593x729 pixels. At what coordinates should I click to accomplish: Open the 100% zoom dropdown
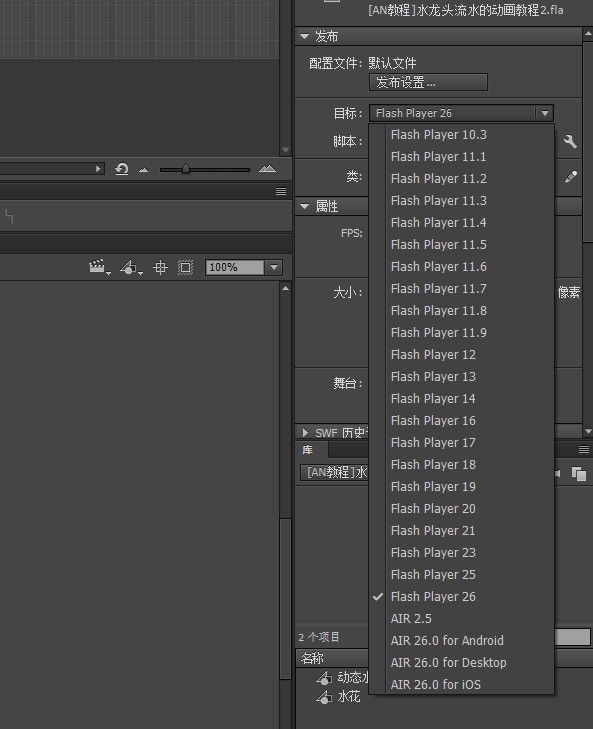pyautogui.click(x=274, y=267)
